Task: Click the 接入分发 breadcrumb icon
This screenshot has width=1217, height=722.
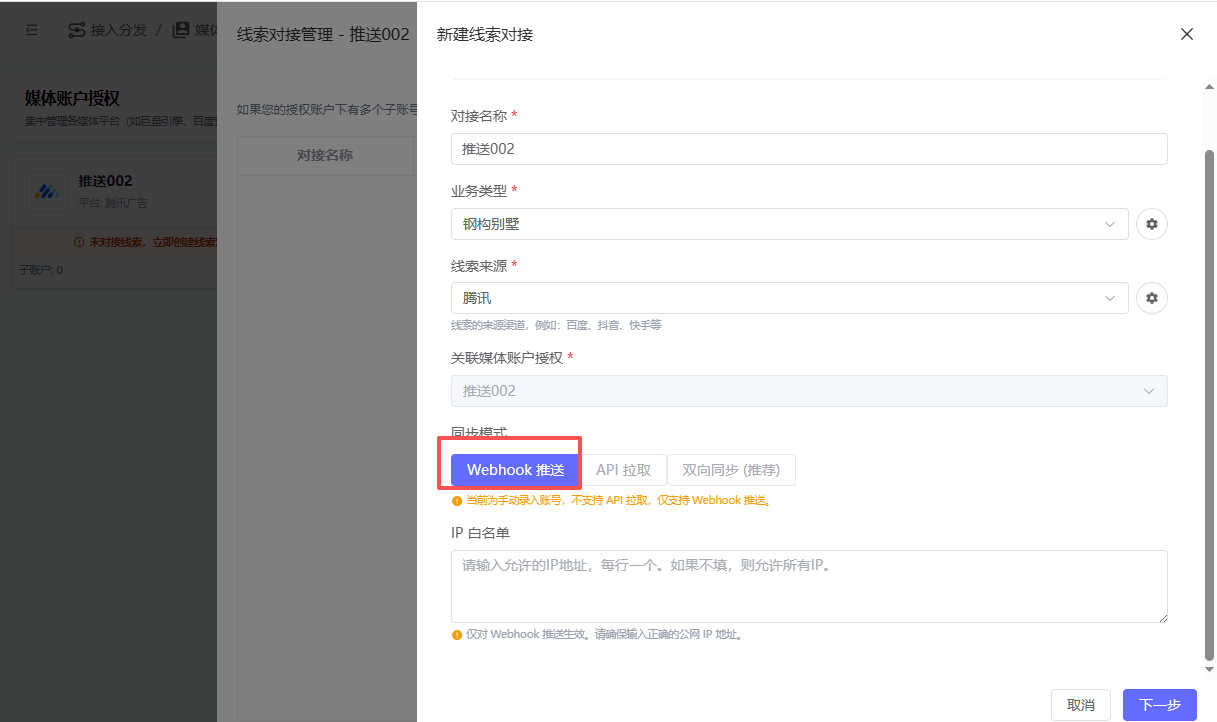Action: [x=76, y=30]
